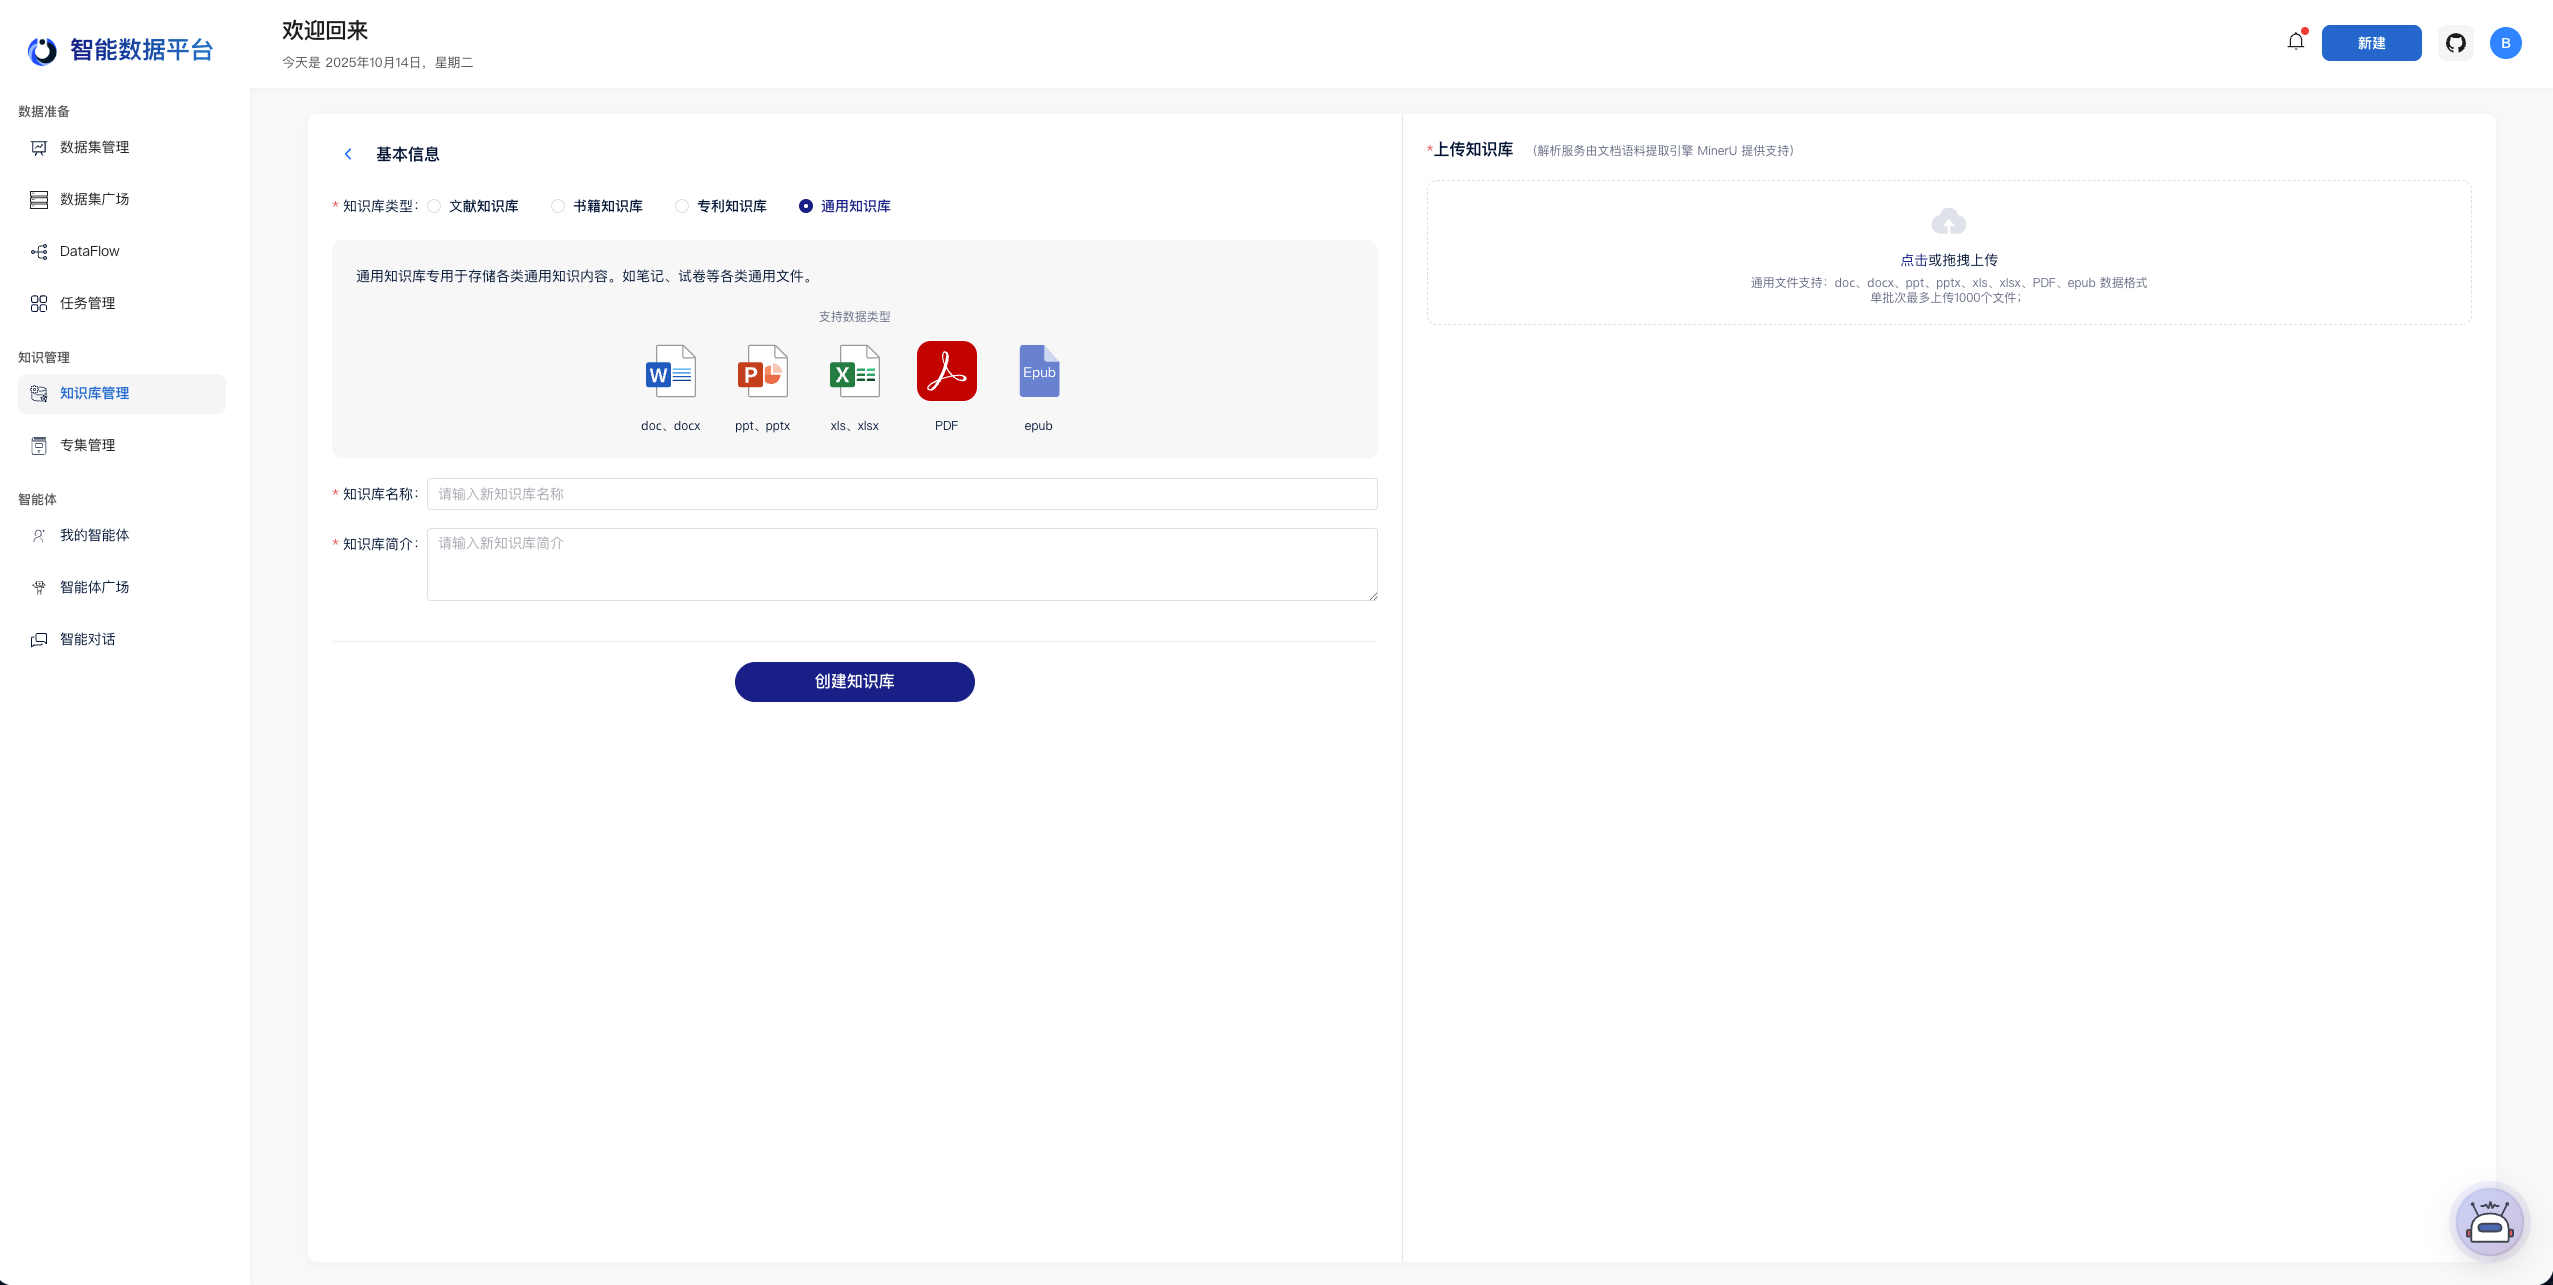This screenshot has height=1285, width=2553.
Task: Click the cloud upload icon
Action: (x=1948, y=221)
